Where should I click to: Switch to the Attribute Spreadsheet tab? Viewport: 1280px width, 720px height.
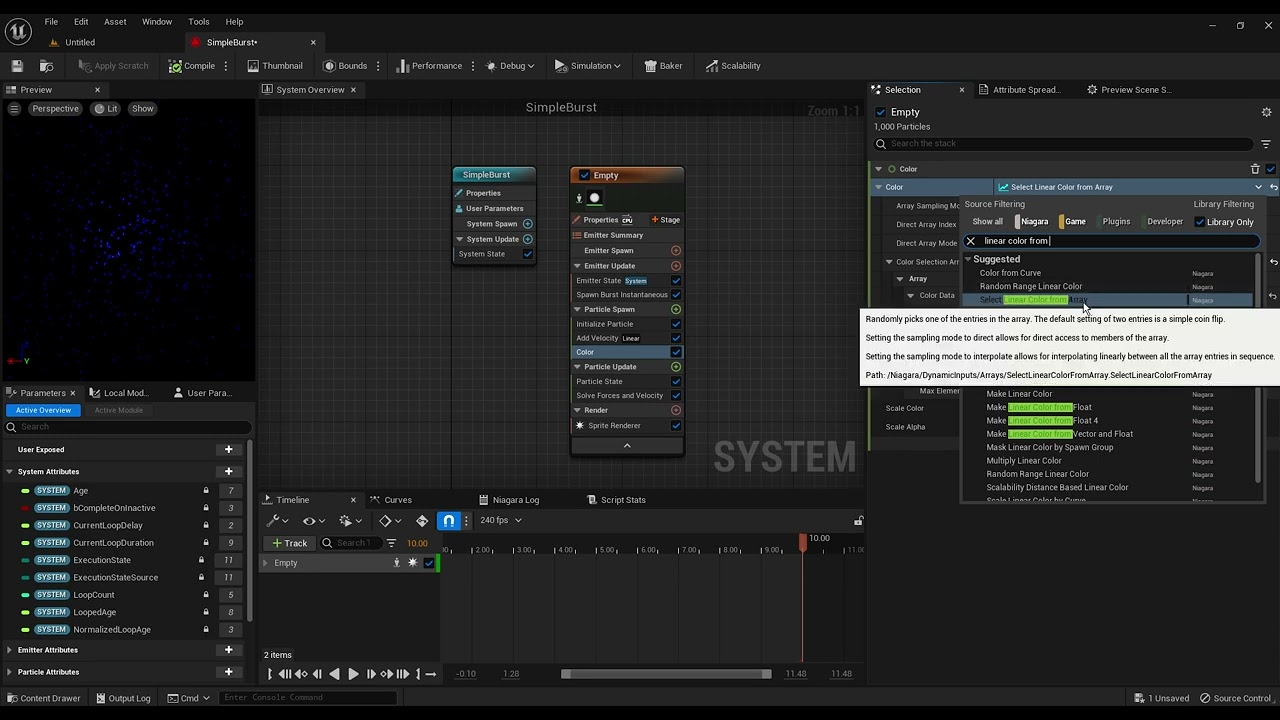click(x=1026, y=90)
